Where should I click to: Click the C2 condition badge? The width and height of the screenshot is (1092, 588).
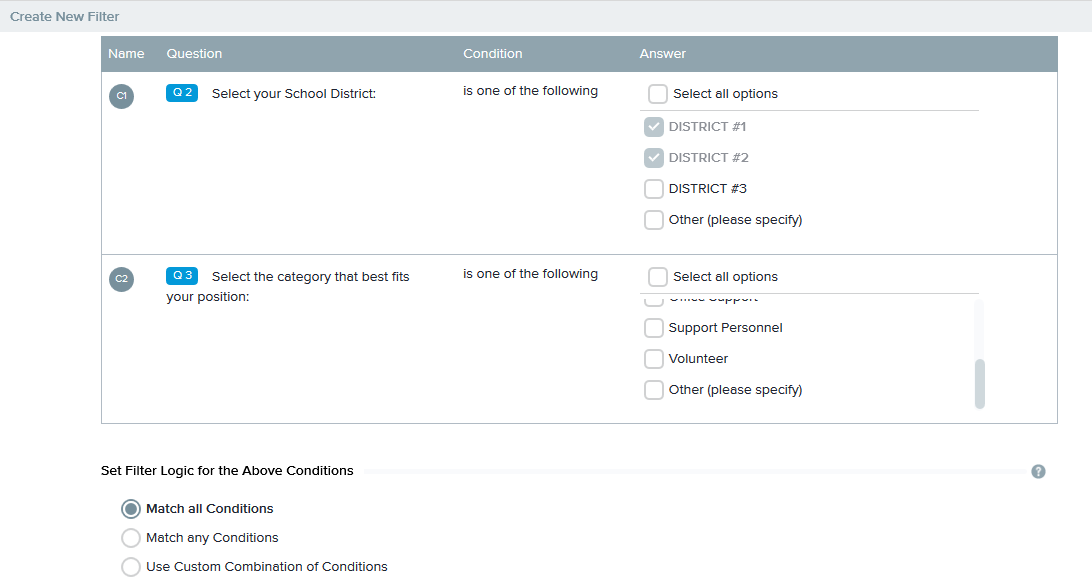(121, 279)
